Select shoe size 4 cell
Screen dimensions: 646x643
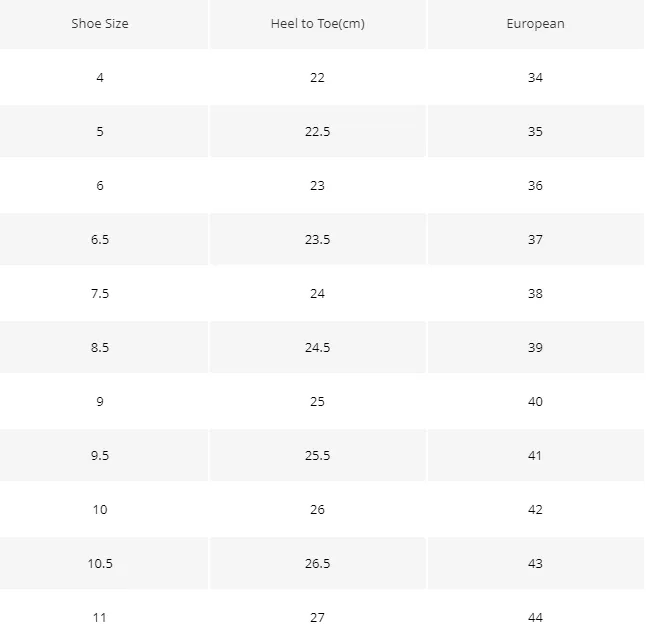(x=100, y=77)
